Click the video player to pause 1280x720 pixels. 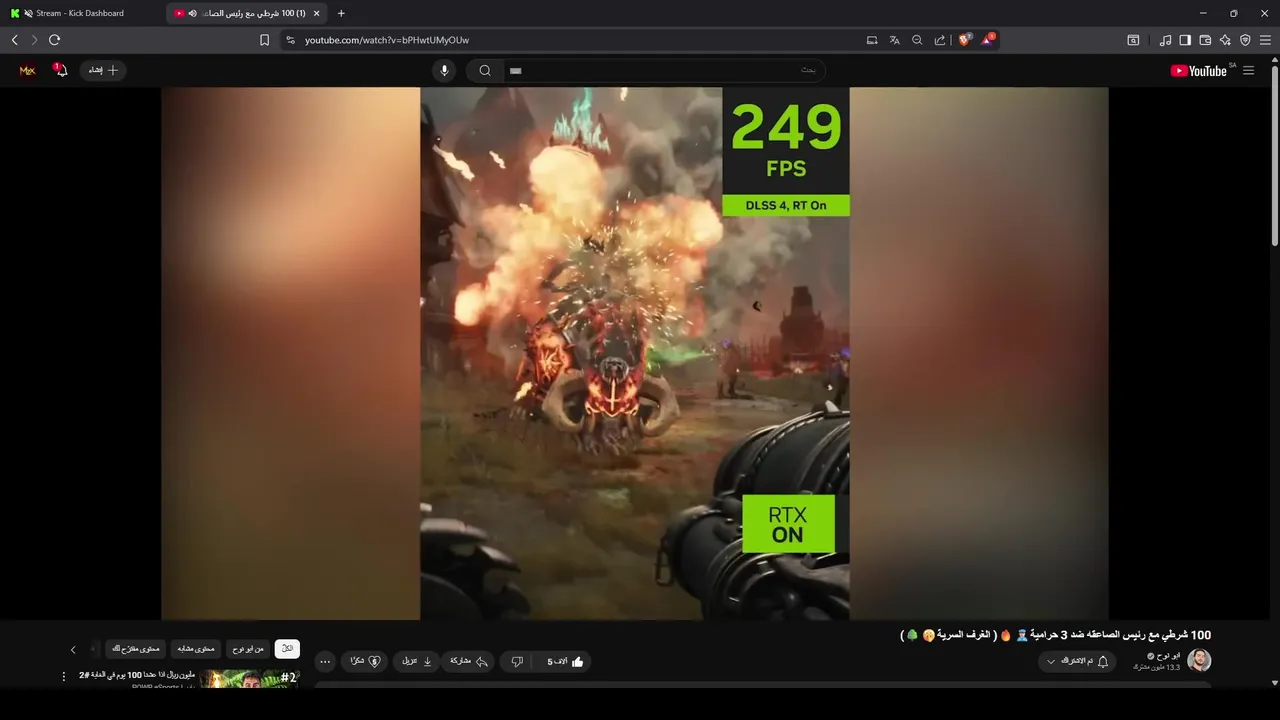[x=635, y=353]
